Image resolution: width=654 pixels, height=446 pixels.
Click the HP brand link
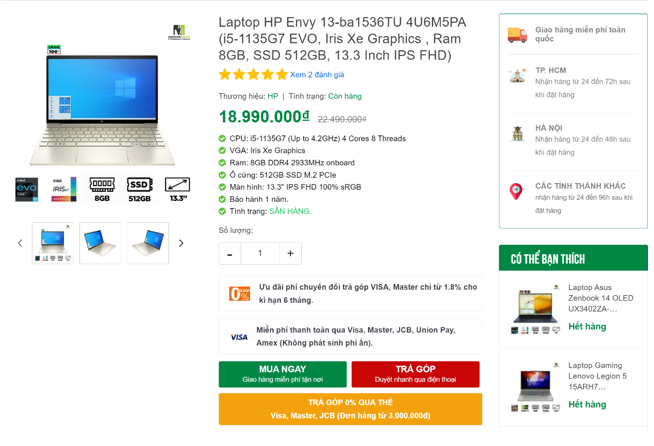click(273, 96)
